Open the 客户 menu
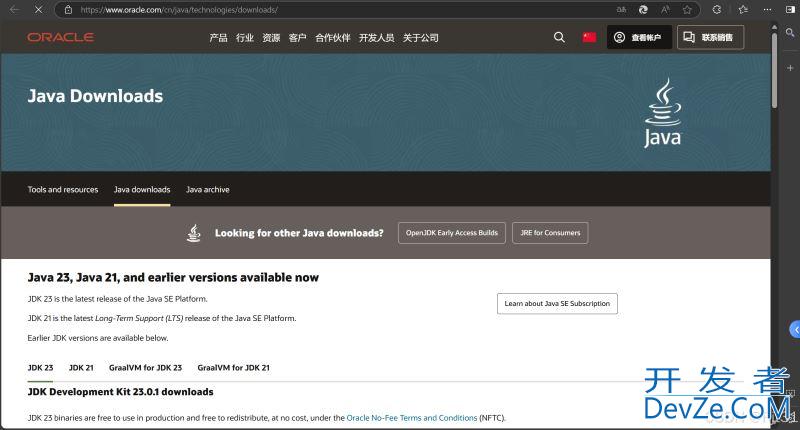The height and width of the screenshot is (430, 800). [297, 38]
